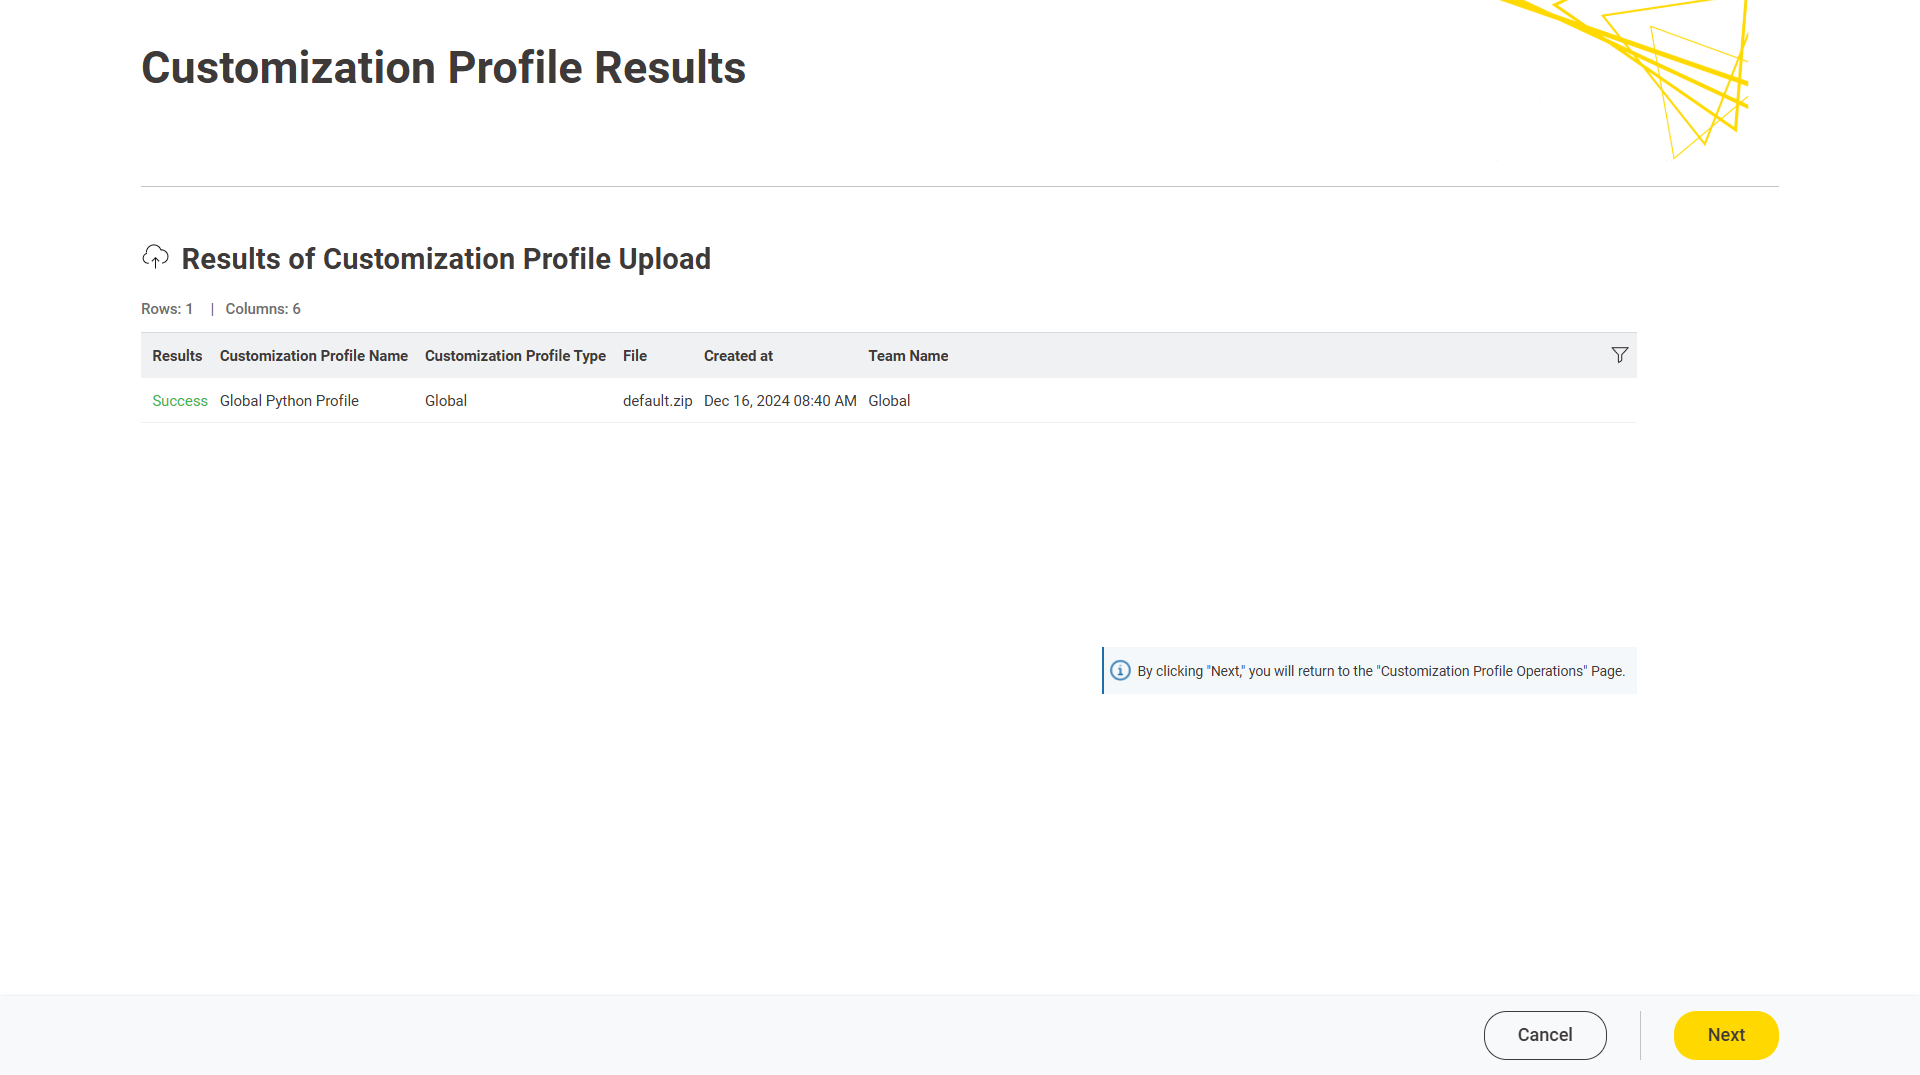Click the Results column header
Image resolution: width=1920 pixels, height=1075 pixels.
point(177,356)
